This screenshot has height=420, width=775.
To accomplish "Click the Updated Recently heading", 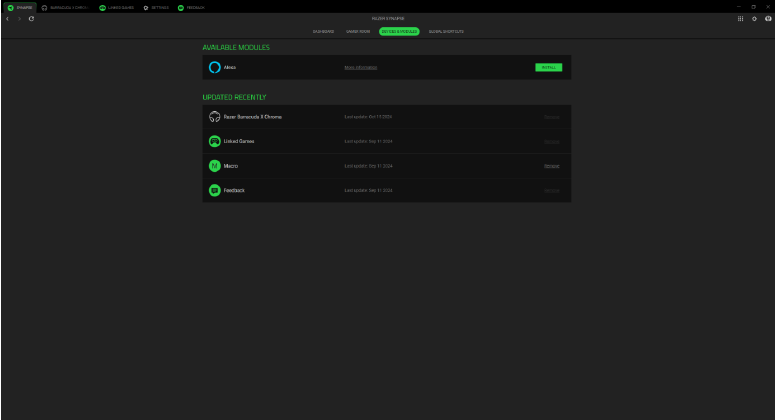I will pos(234,97).
